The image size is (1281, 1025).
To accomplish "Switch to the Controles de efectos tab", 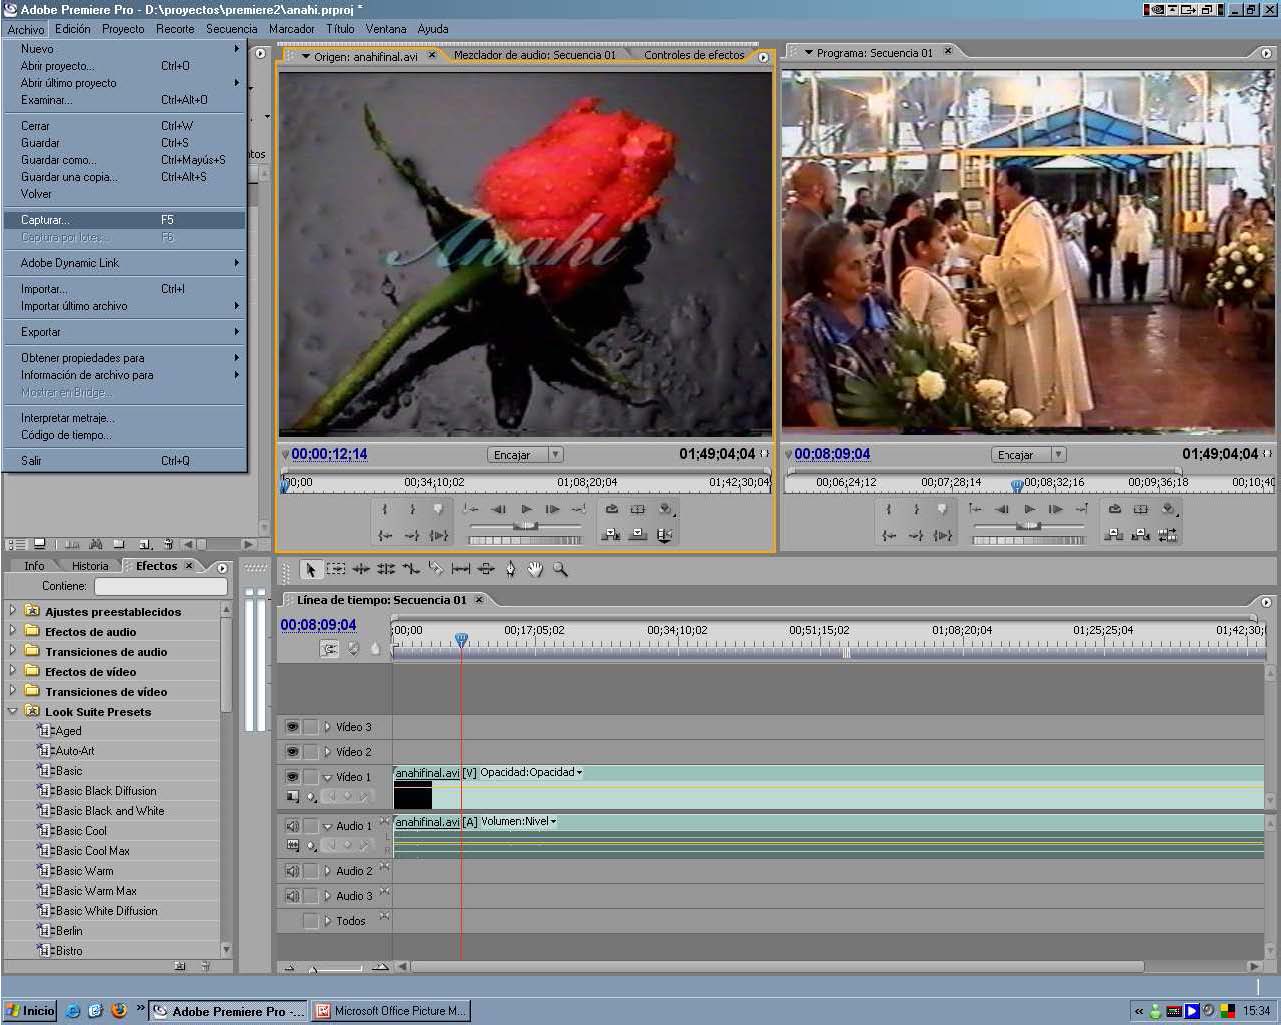I will point(693,56).
